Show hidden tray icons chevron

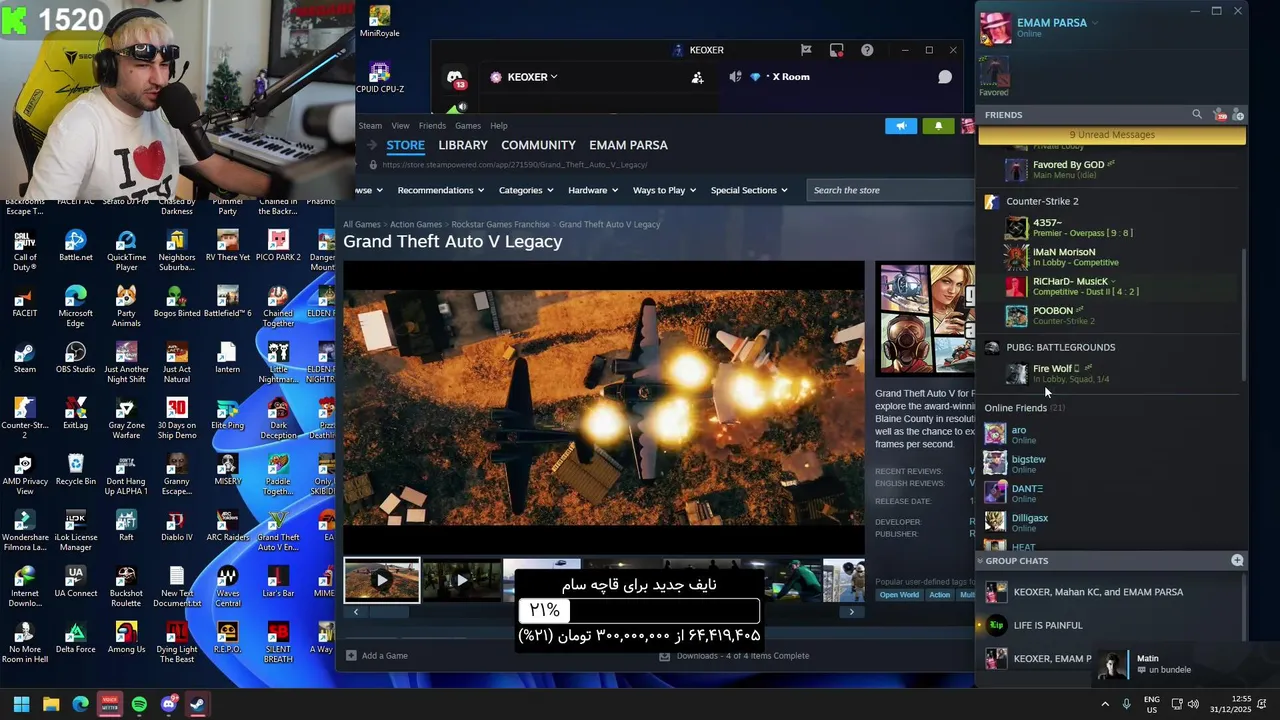click(1105, 704)
